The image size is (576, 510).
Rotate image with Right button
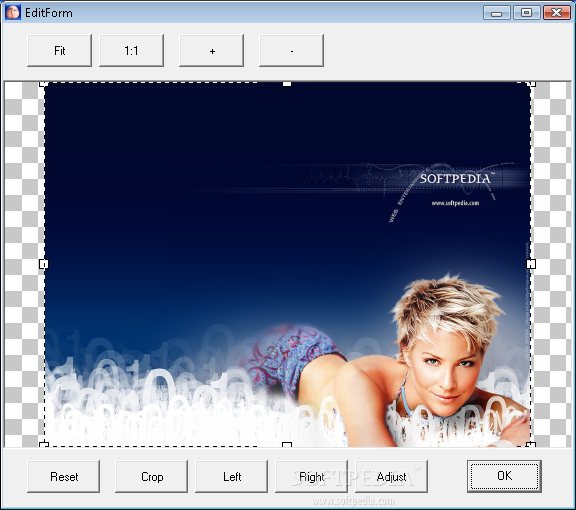pyautogui.click(x=312, y=477)
